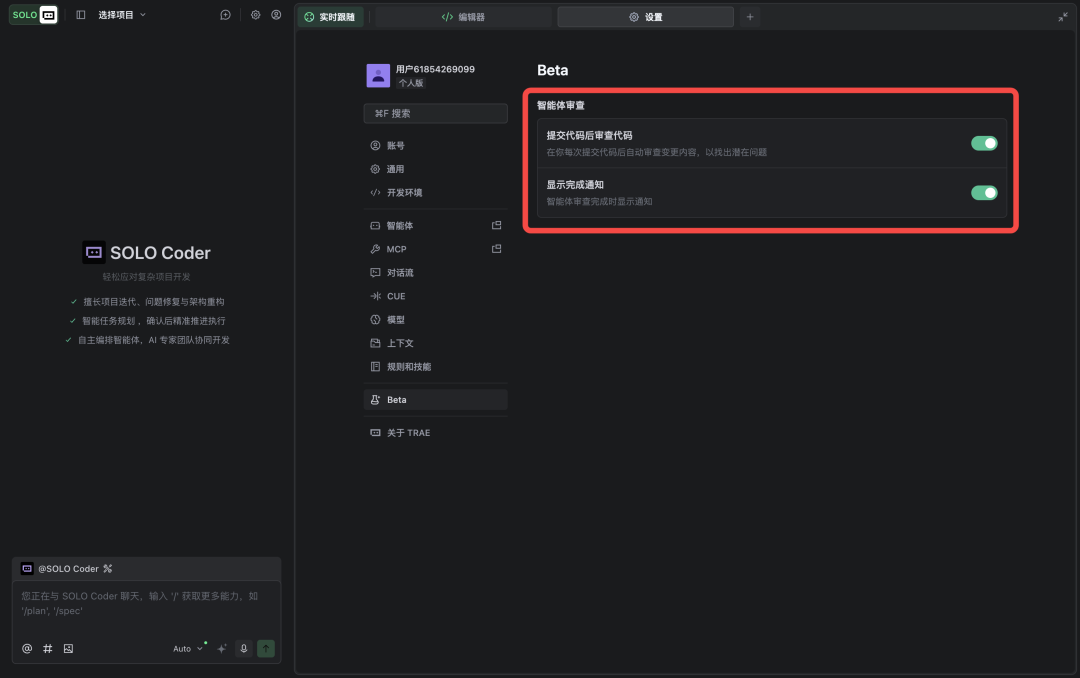Send message with green arrow button

[266, 648]
